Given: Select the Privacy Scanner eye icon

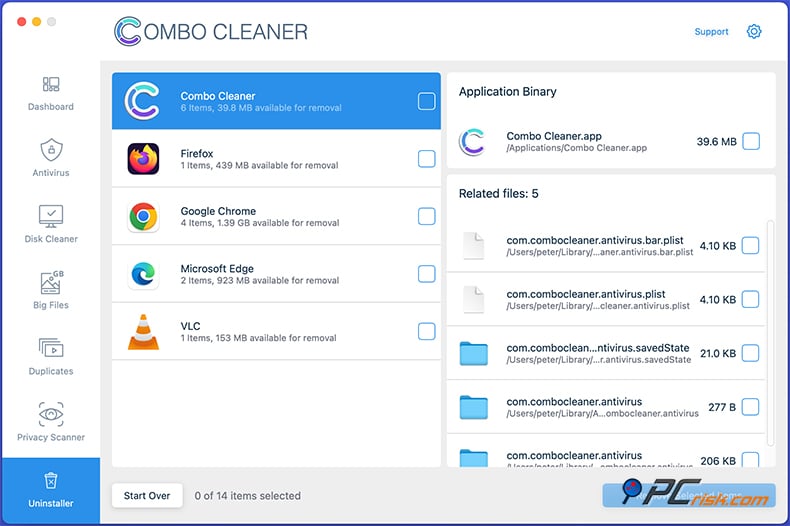Looking at the screenshot, I should point(51,414).
